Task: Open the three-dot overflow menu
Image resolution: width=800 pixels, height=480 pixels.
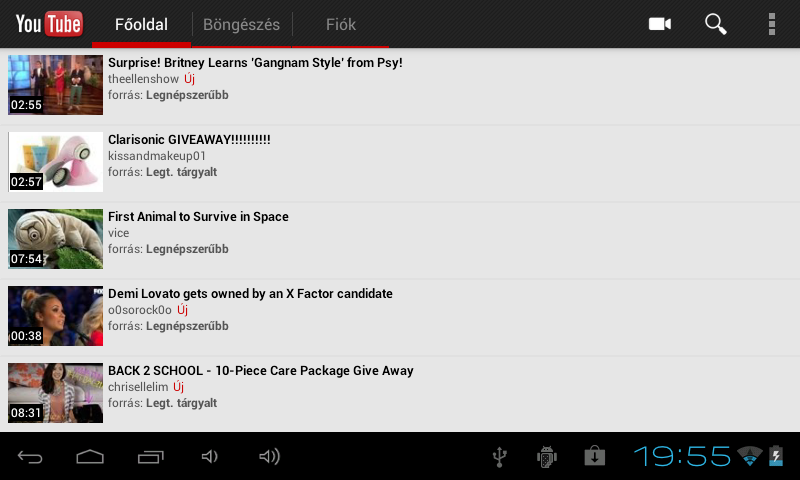Action: click(x=771, y=24)
